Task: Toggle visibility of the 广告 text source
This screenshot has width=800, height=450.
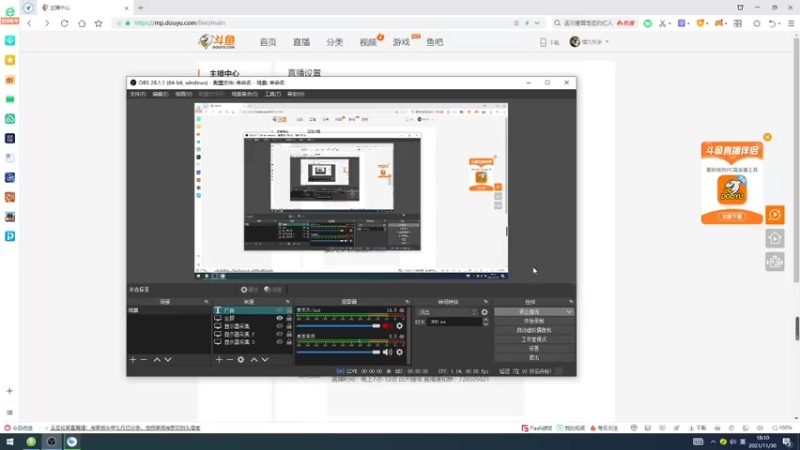Action: pyautogui.click(x=280, y=310)
